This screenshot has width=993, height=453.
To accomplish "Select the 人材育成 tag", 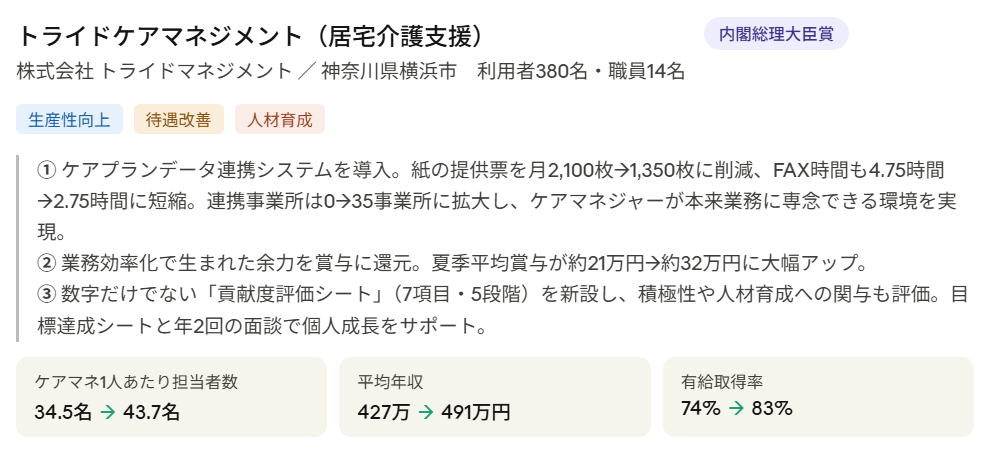I will (x=280, y=120).
